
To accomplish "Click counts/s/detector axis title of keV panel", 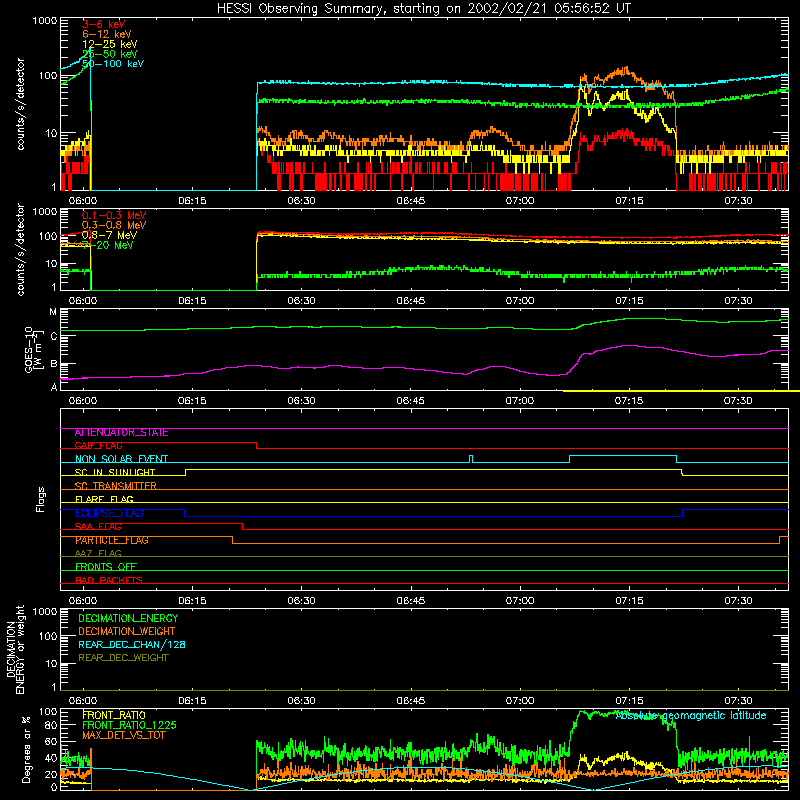I will [20, 104].
